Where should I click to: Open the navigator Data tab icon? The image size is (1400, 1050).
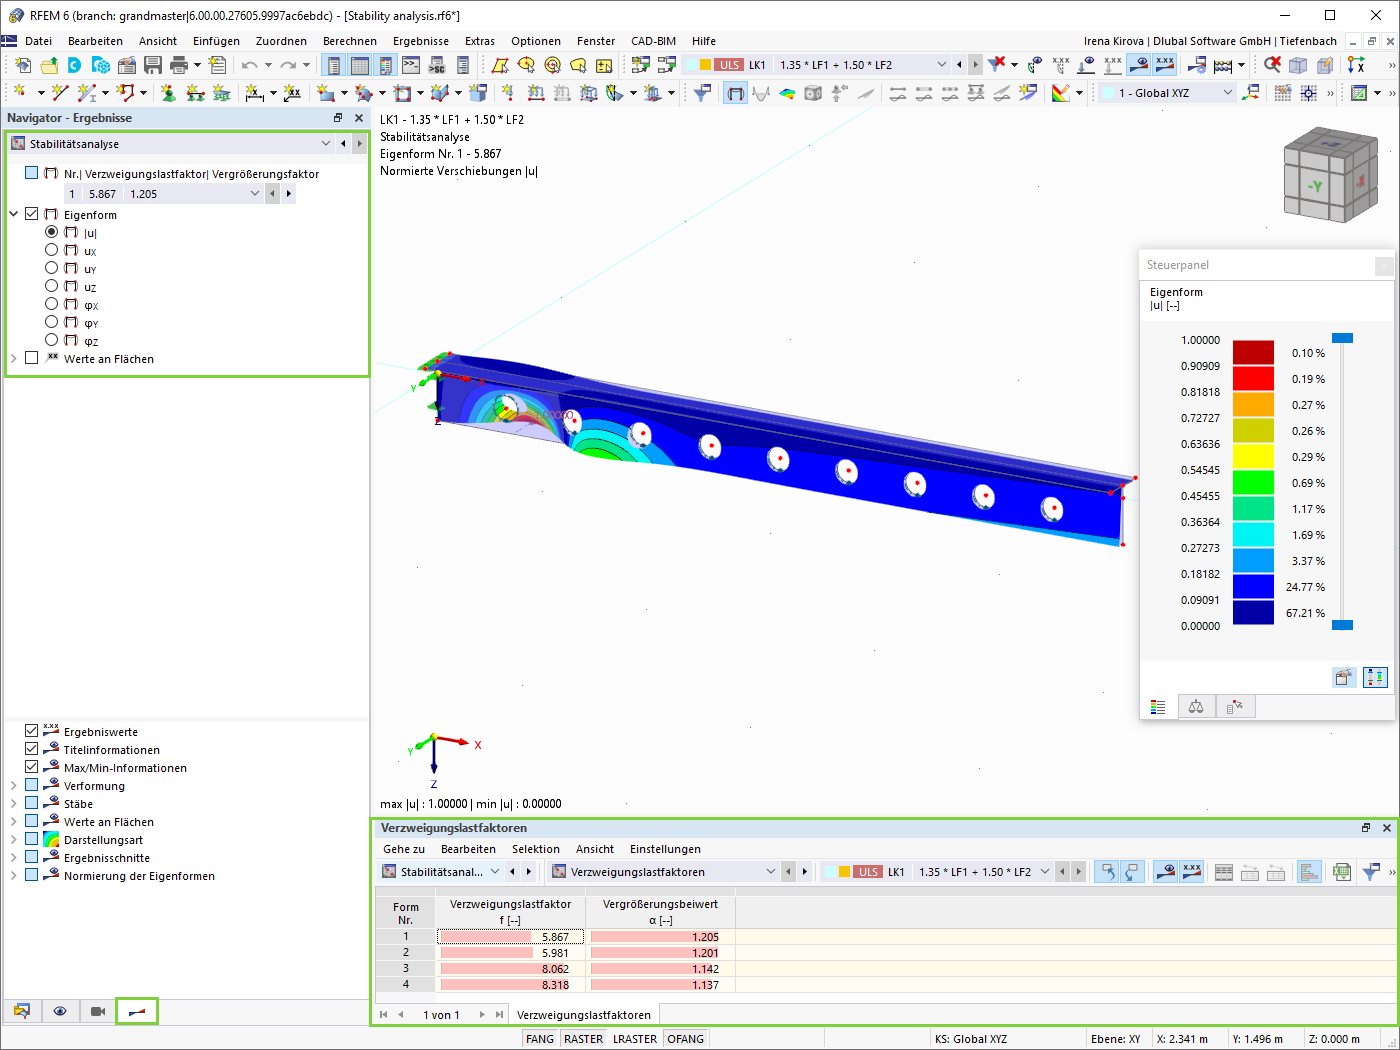pos(22,1011)
